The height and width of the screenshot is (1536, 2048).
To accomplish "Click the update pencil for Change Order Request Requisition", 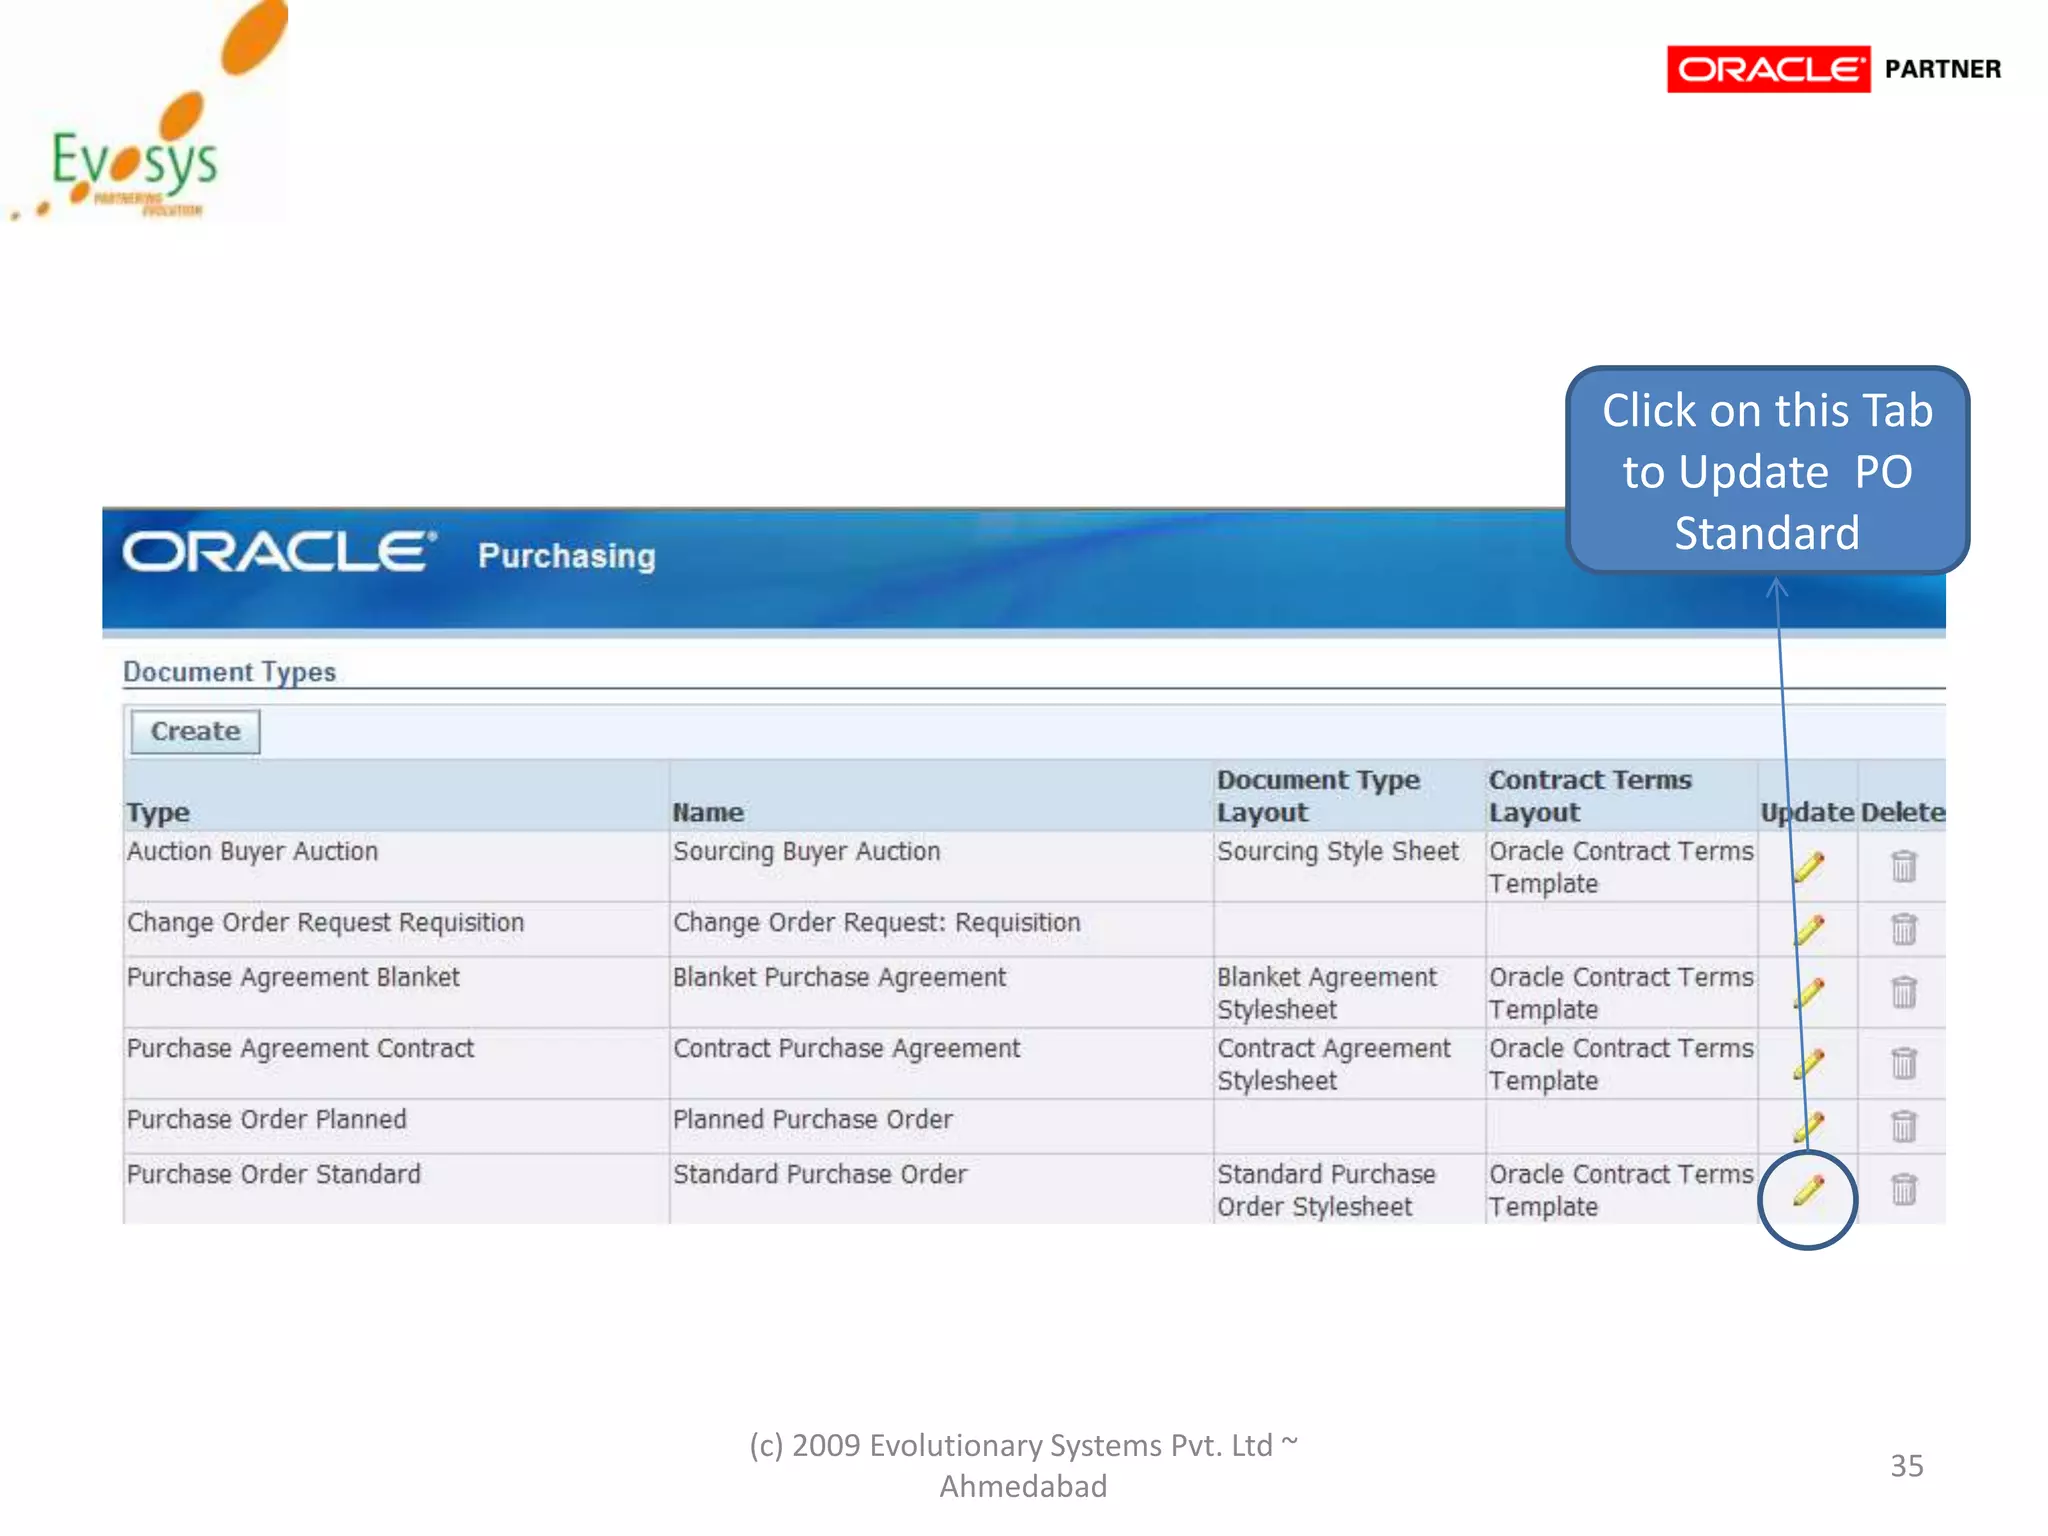I will tap(1808, 929).
